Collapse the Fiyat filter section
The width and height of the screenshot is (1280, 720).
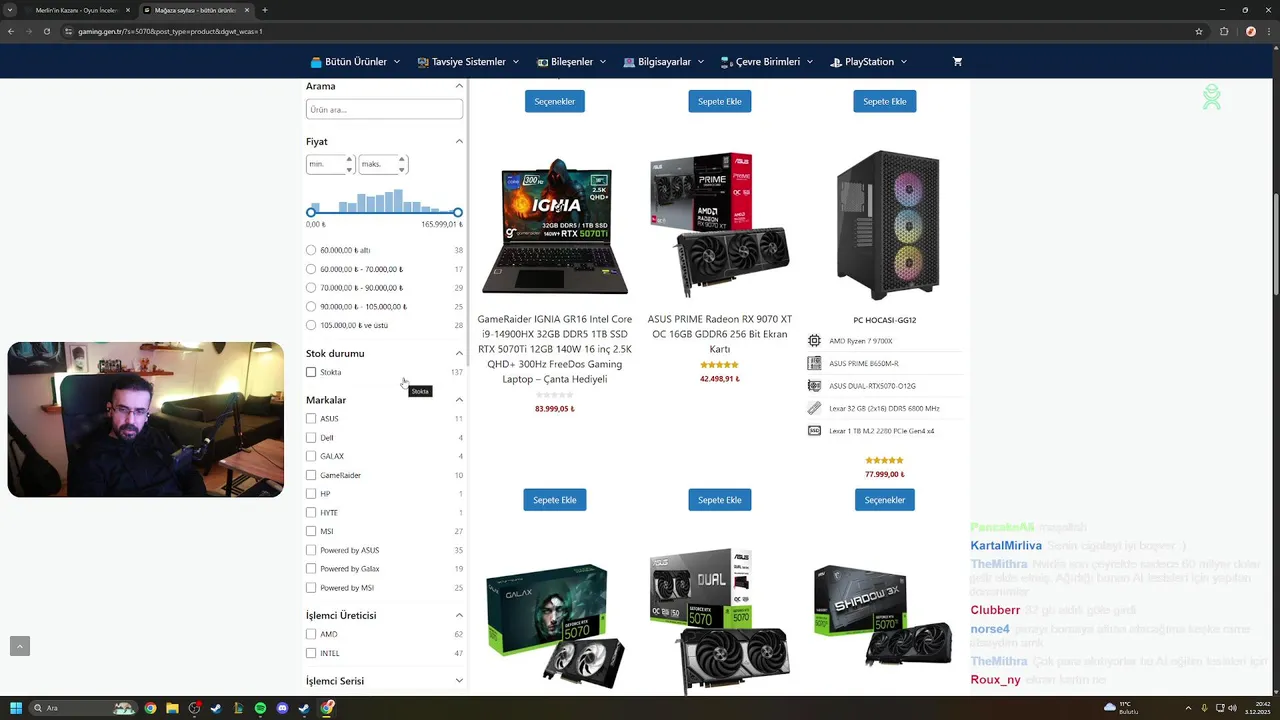pos(459,141)
